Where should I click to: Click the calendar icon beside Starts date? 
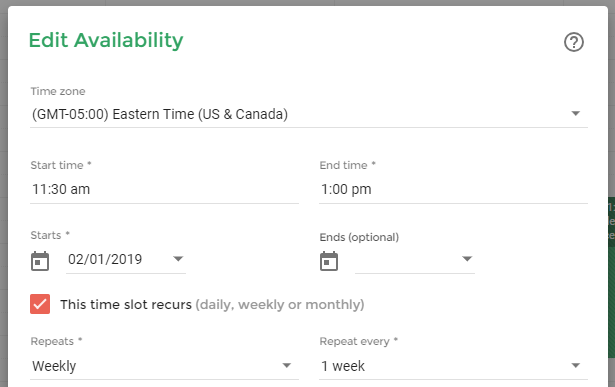[x=40, y=261]
